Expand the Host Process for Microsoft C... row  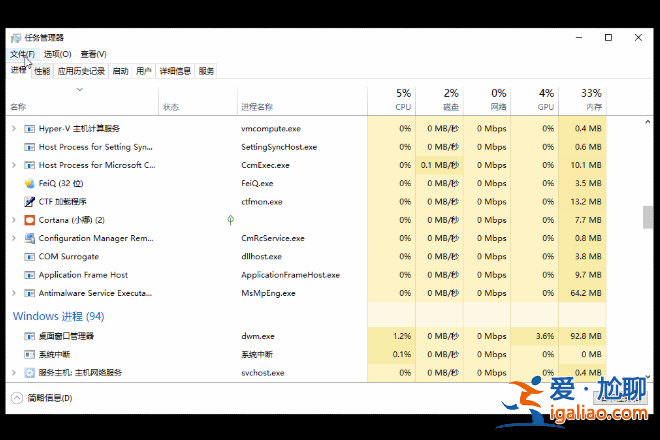[13, 165]
